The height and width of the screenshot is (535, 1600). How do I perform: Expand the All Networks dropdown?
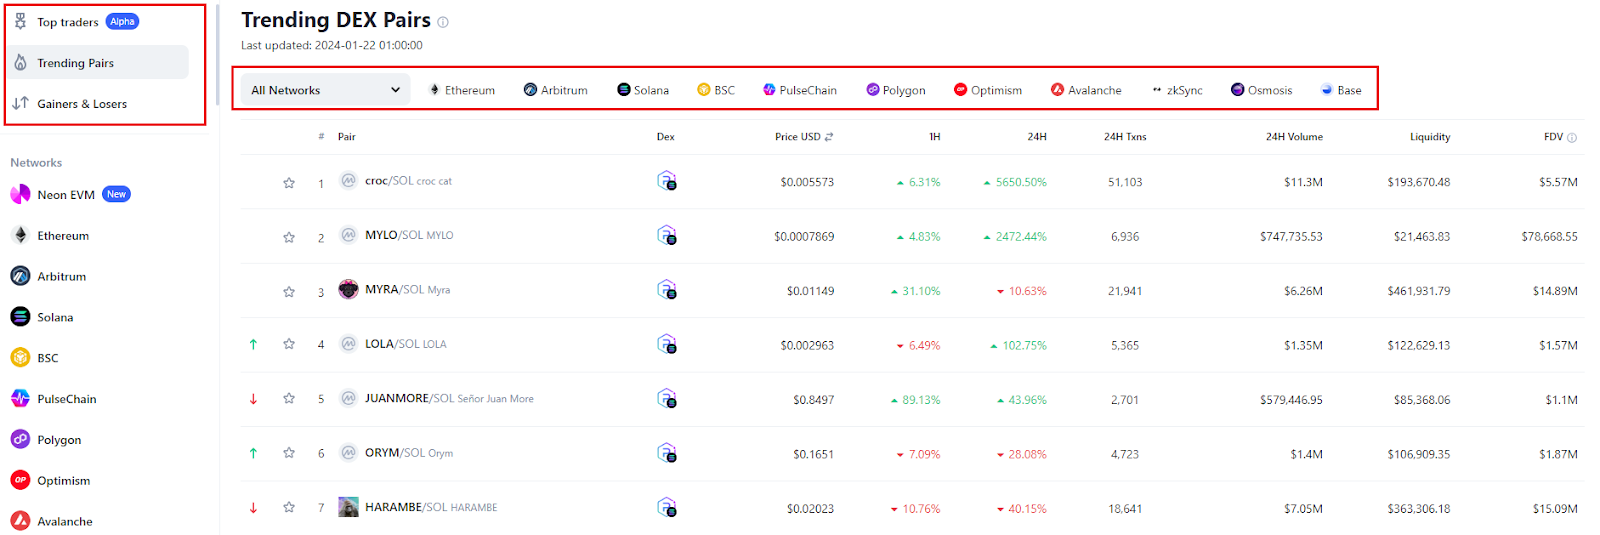[326, 90]
